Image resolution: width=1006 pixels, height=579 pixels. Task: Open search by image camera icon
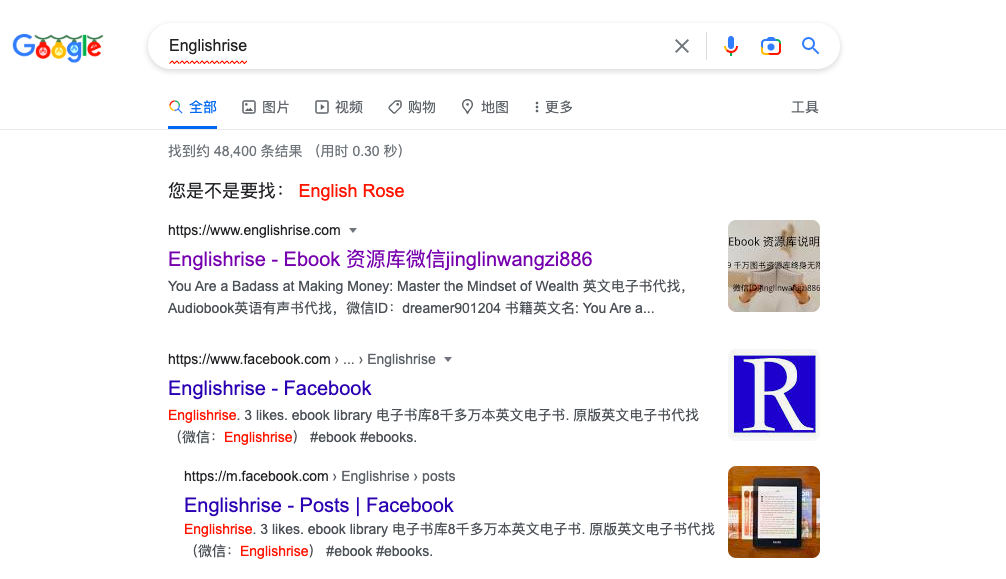[771, 46]
